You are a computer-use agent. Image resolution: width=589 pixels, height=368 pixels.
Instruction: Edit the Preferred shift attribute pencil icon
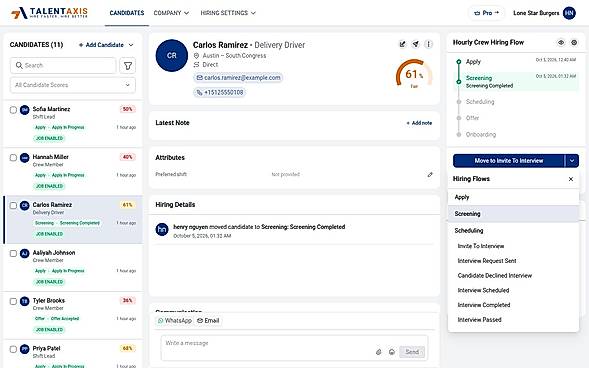[430, 175]
